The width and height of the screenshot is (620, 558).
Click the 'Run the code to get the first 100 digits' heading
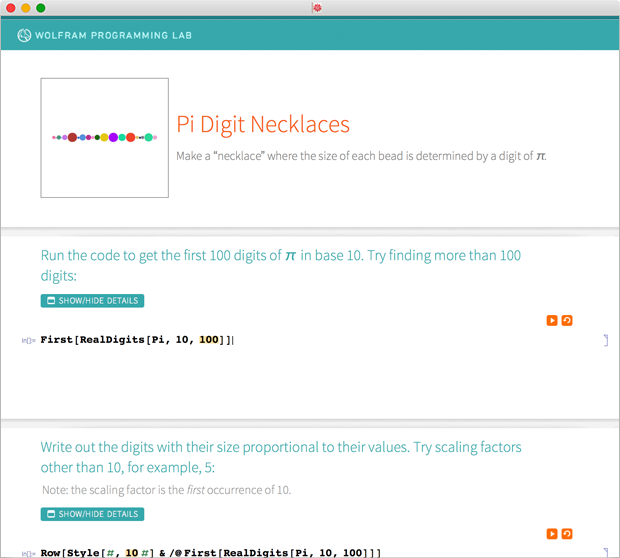pyautogui.click(x=281, y=265)
